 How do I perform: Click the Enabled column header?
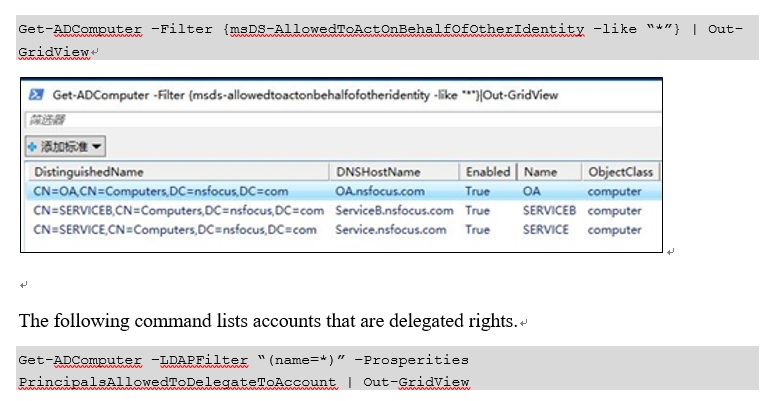pos(487,172)
